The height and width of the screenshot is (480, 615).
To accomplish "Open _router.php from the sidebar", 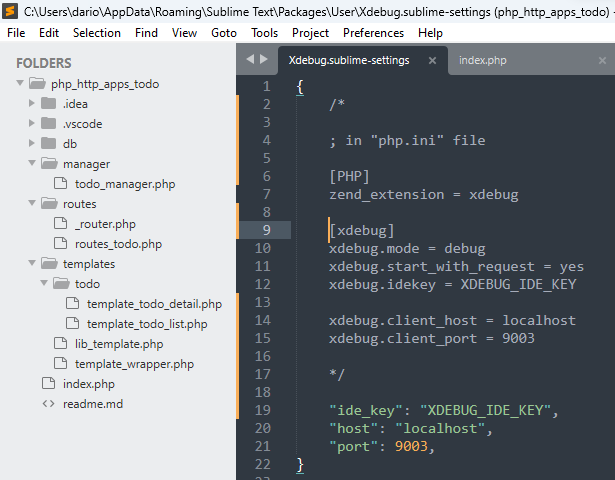I will tap(106, 224).
